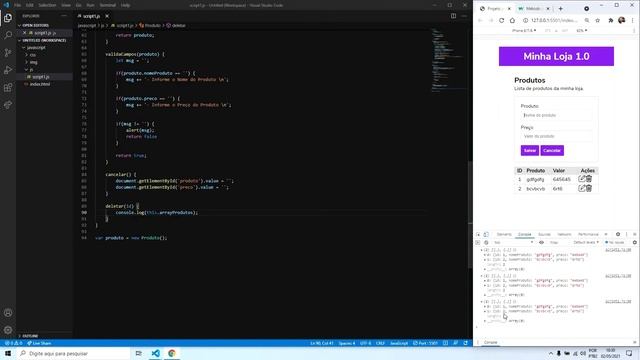
Task: Activate DevTools inspect element picker
Action: click(x=478, y=234)
